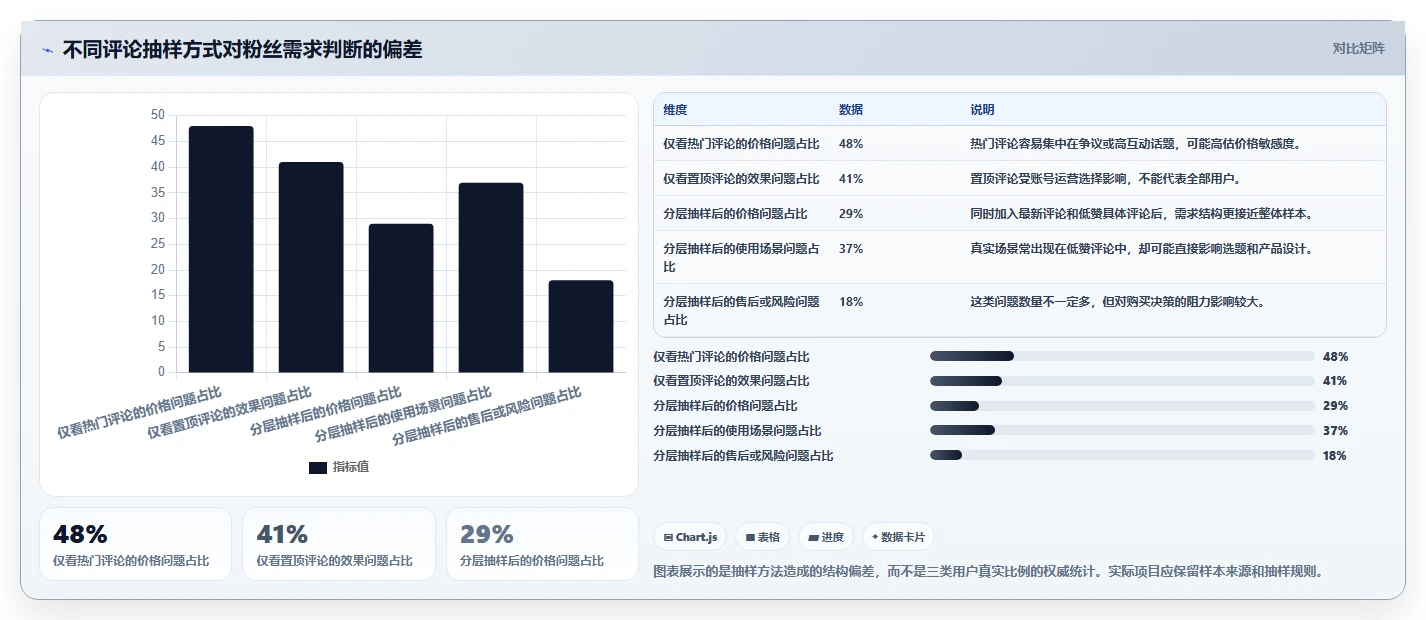The image size is (1426, 620).
Task: Click the 进度 chip
Action: click(x=826, y=537)
